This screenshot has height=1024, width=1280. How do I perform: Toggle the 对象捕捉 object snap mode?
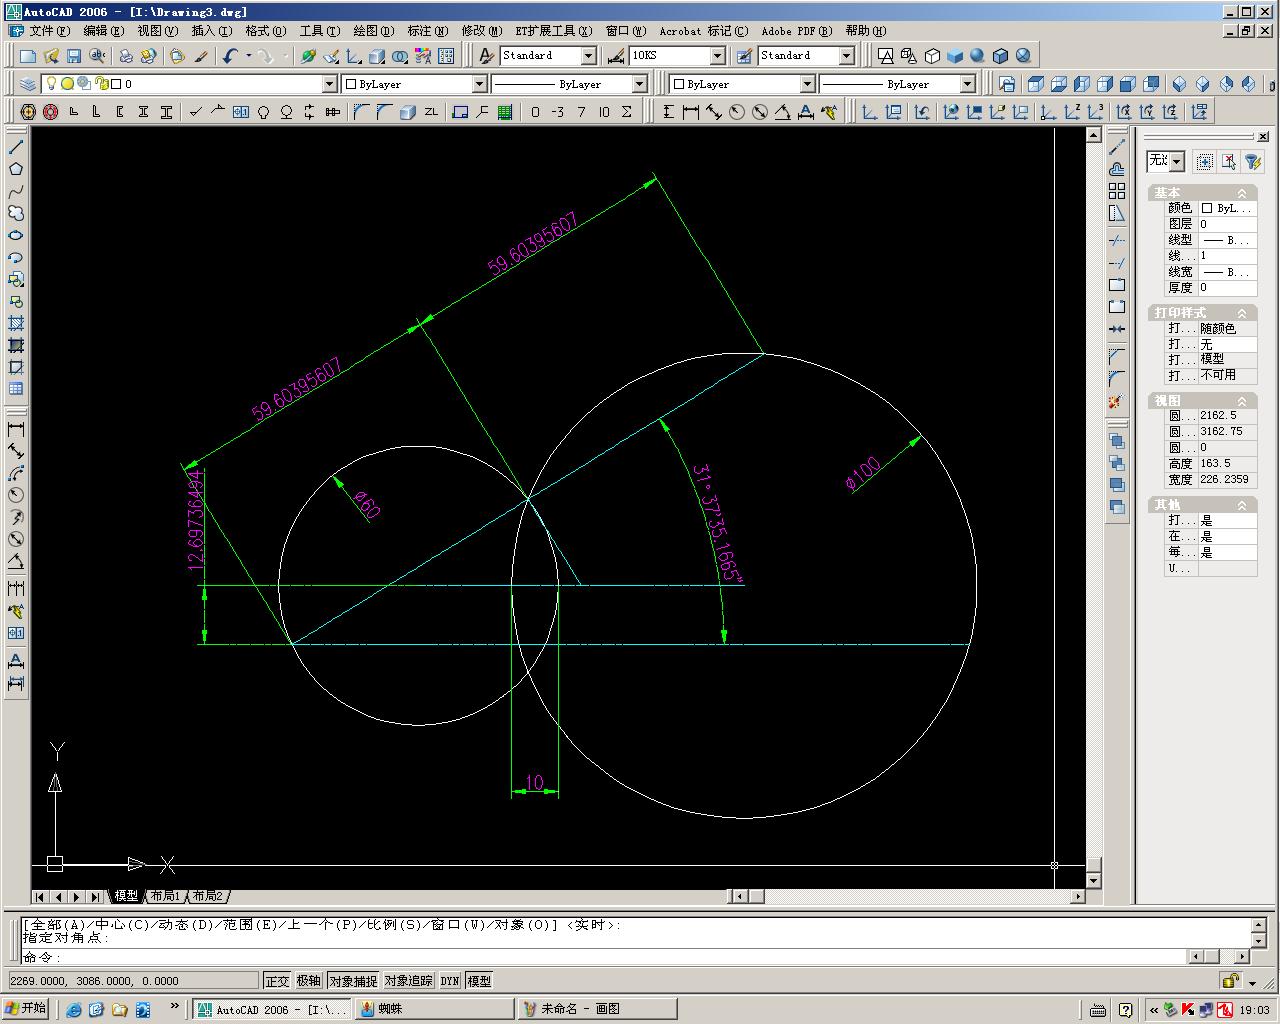tap(353, 981)
